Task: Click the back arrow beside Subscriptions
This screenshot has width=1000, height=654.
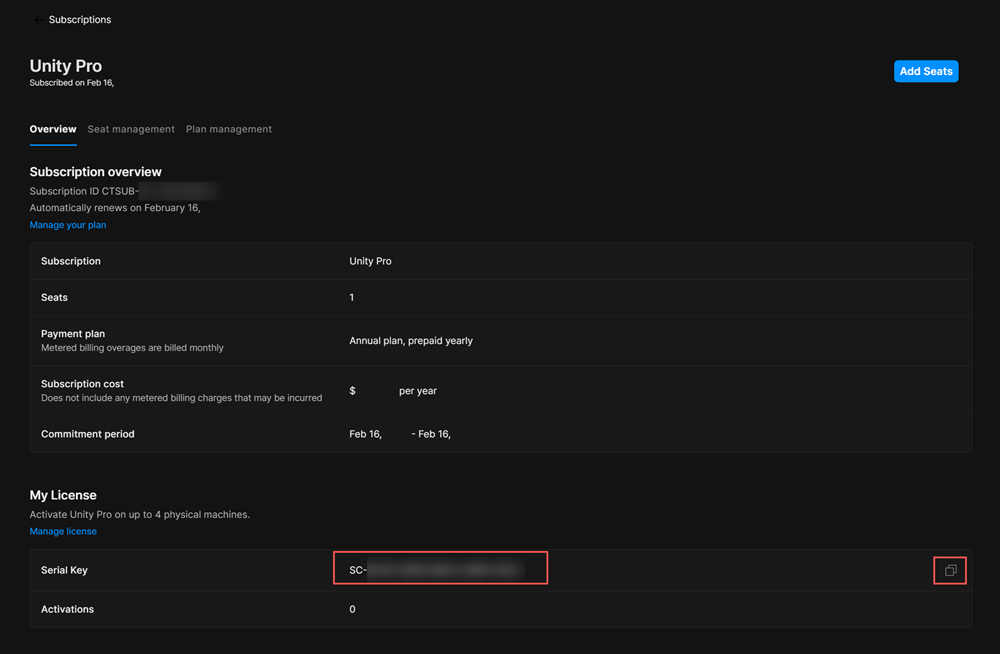Action: click(38, 20)
